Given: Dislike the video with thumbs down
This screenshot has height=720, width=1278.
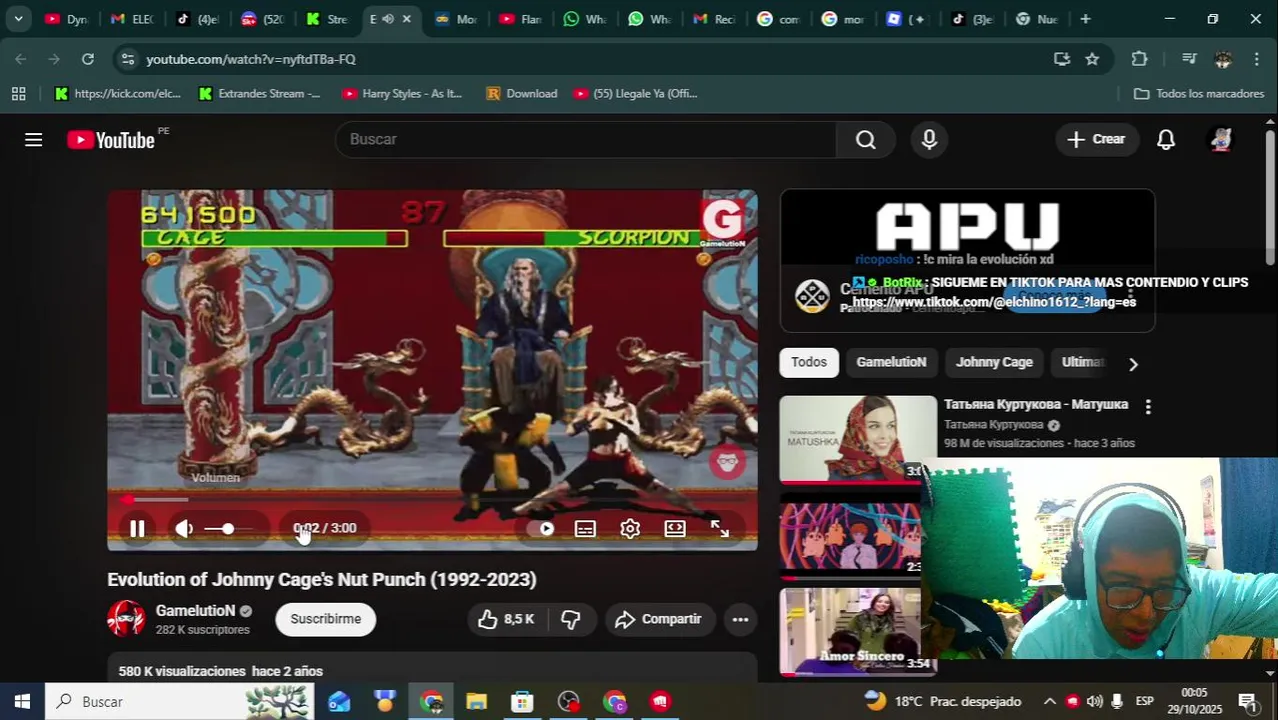Looking at the screenshot, I should click(571, 619).
